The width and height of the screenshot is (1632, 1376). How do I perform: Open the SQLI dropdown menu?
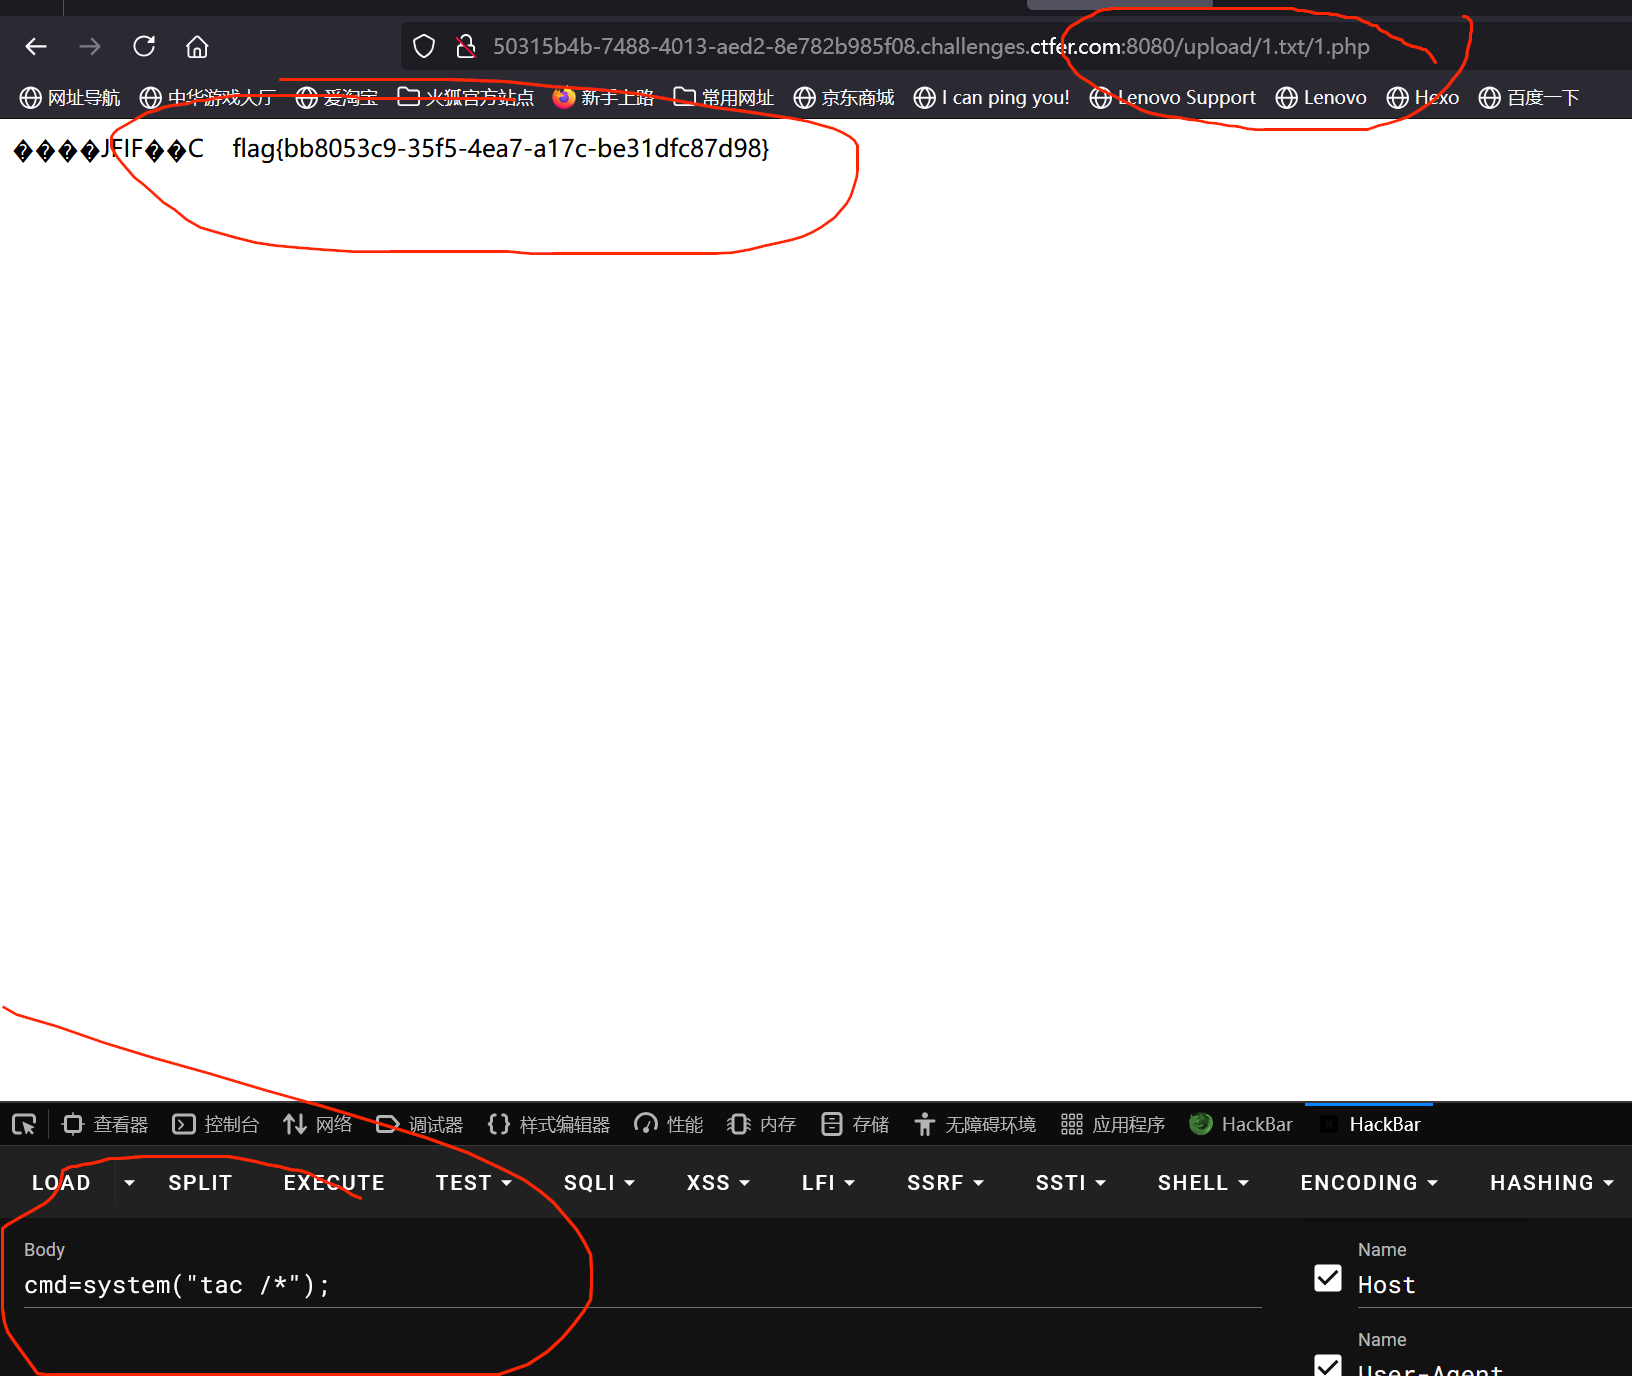599,1183
